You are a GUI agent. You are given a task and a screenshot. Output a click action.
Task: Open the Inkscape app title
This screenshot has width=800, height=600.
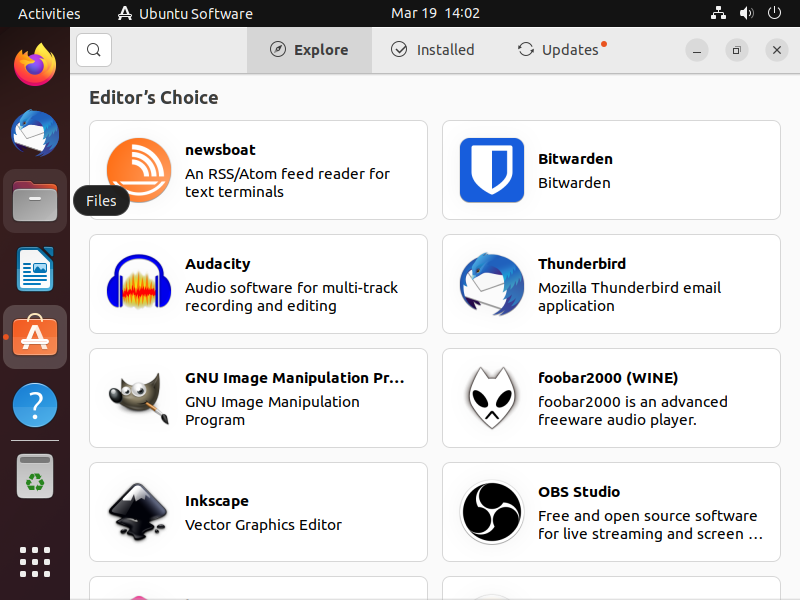(x=217, y=501)
